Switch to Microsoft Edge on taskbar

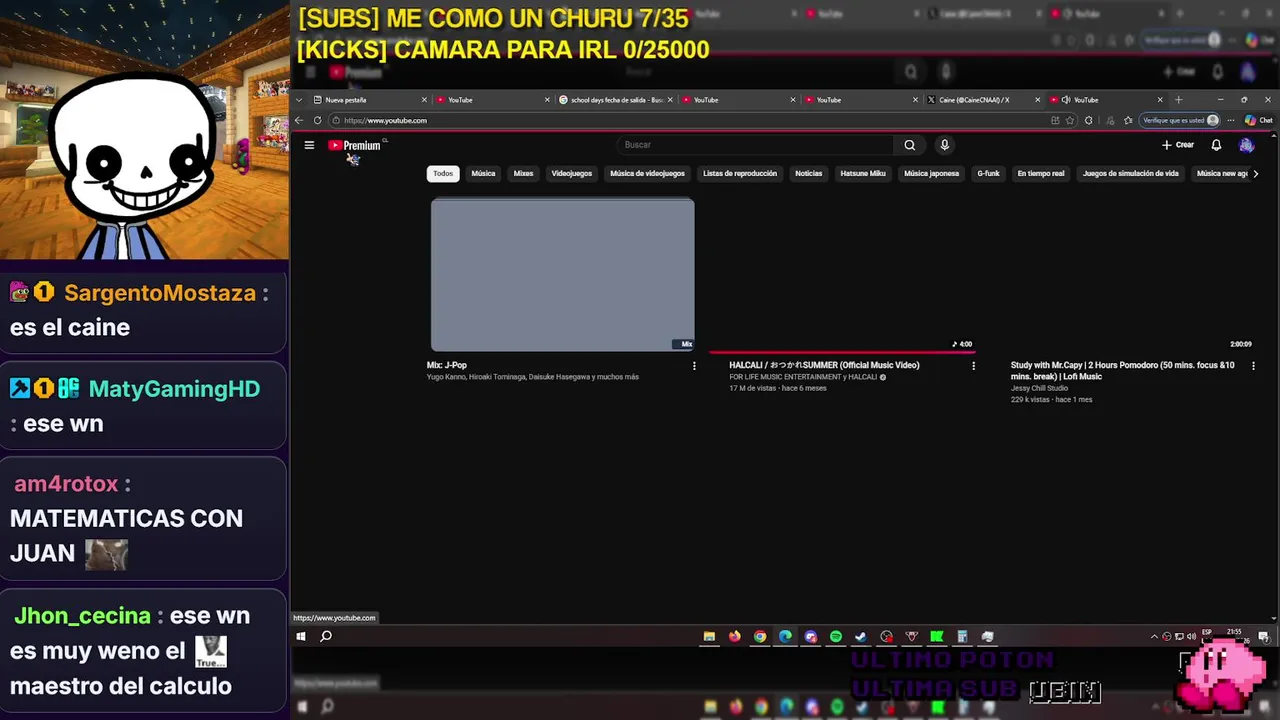[x=785, y=636]
